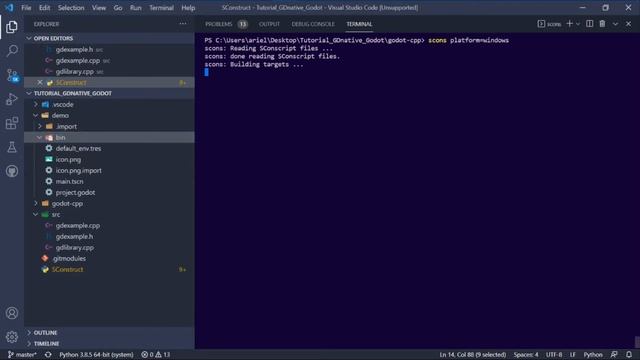
Task: Open the Extensions view
Action: pos(12,123)
